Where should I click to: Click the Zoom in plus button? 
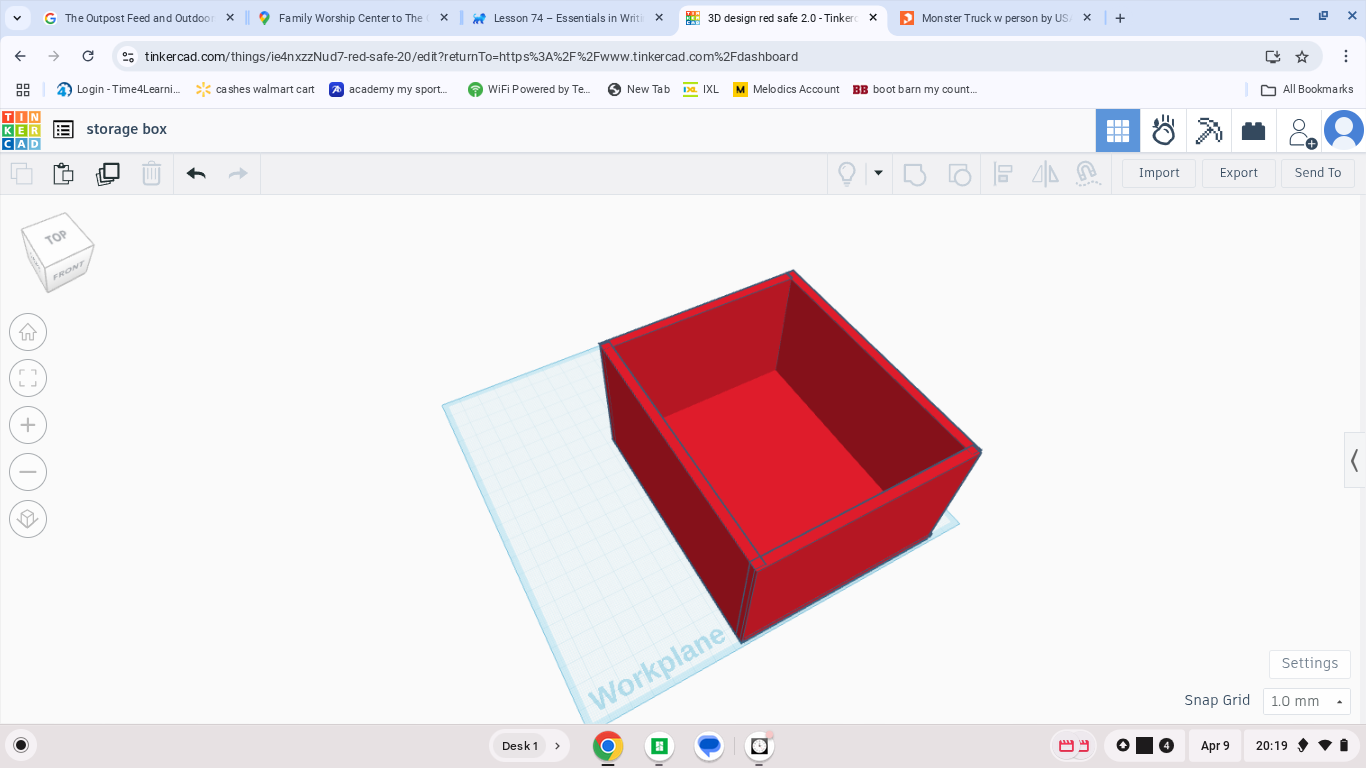point(28,425)
